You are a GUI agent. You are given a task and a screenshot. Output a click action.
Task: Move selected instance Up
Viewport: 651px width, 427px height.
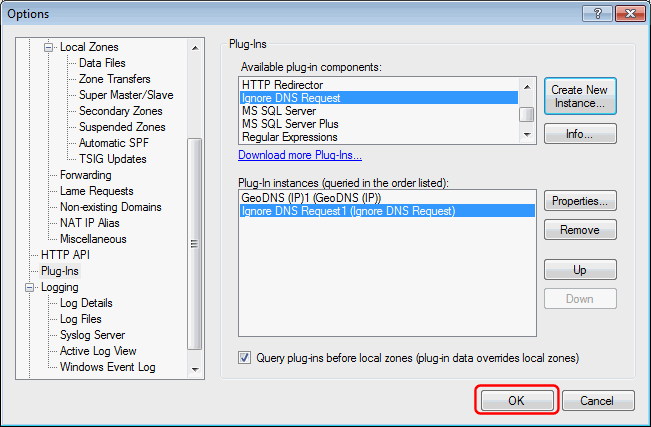point(580,270)
